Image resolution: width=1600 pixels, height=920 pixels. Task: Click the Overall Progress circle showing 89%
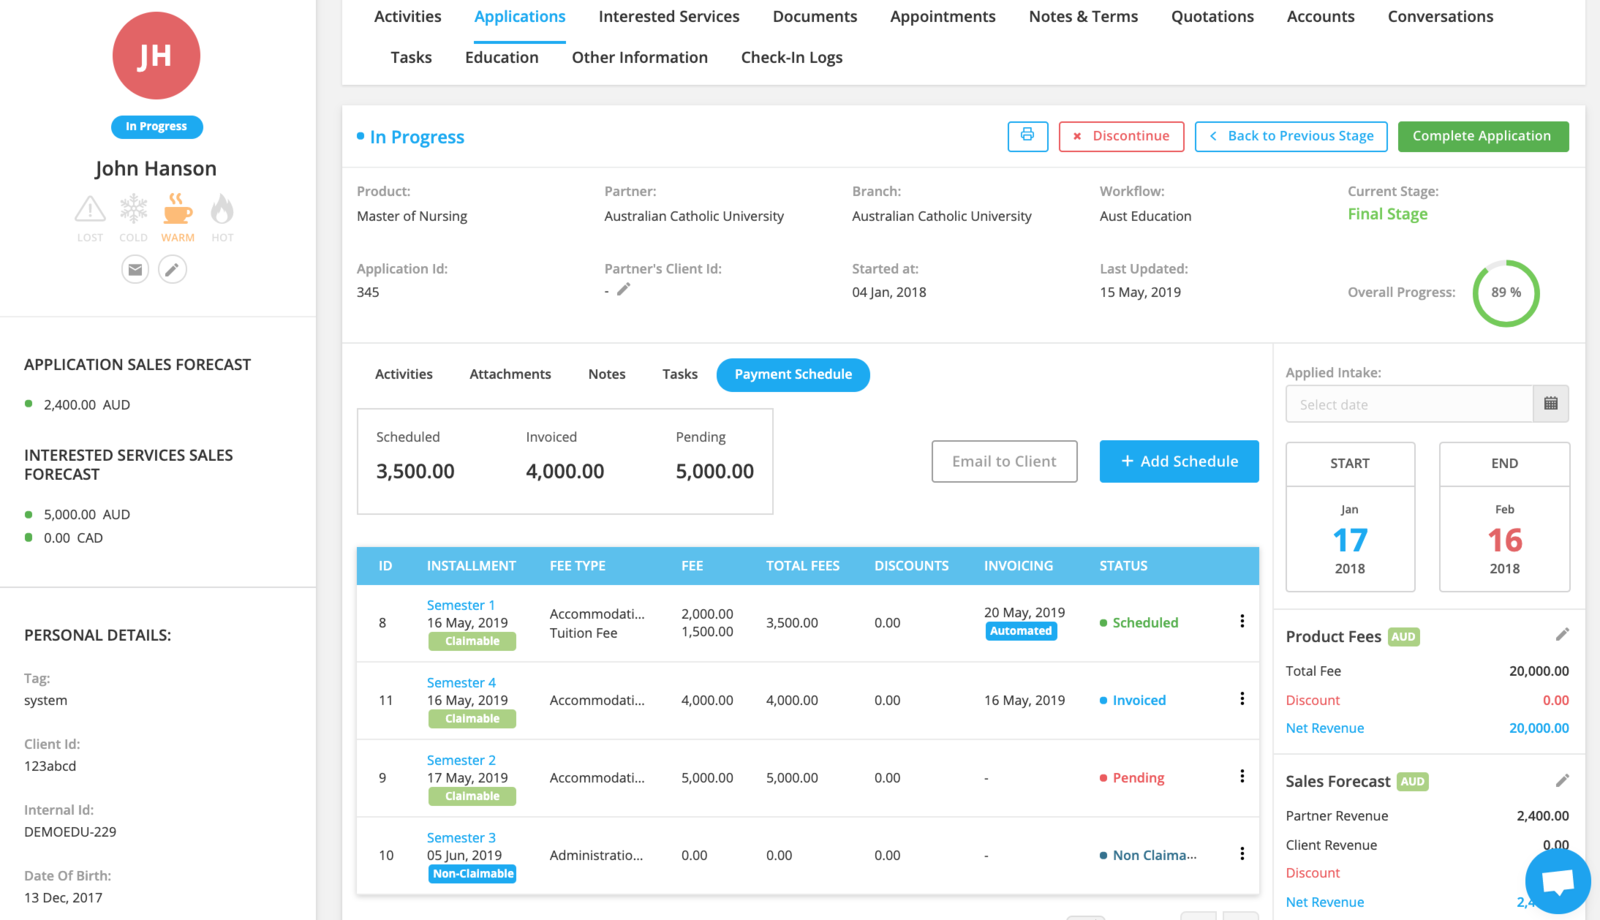pos(1505,293)
